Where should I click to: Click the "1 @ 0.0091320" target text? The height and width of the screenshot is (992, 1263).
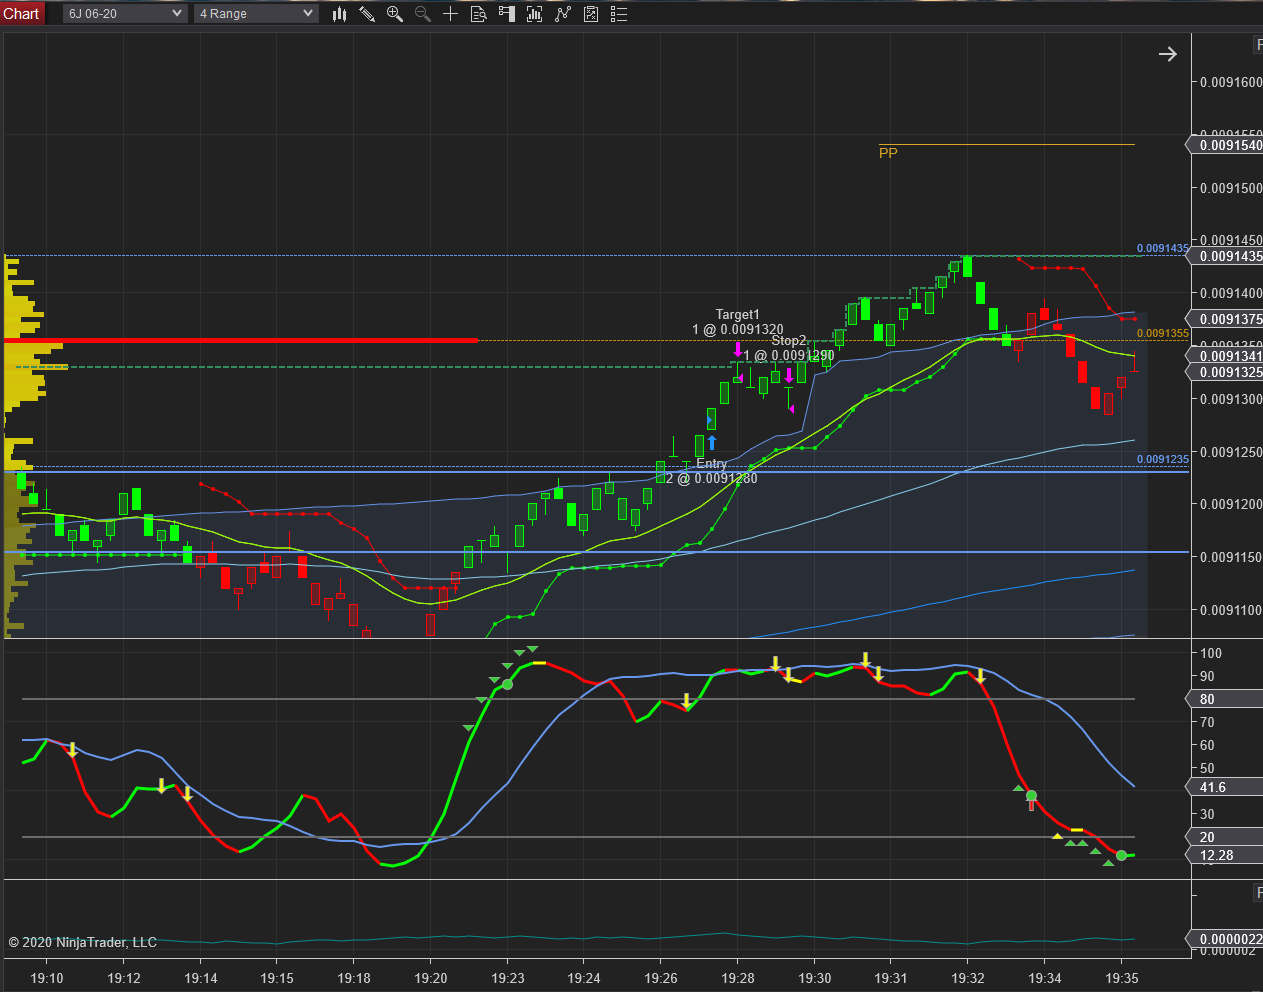point(738,329)
